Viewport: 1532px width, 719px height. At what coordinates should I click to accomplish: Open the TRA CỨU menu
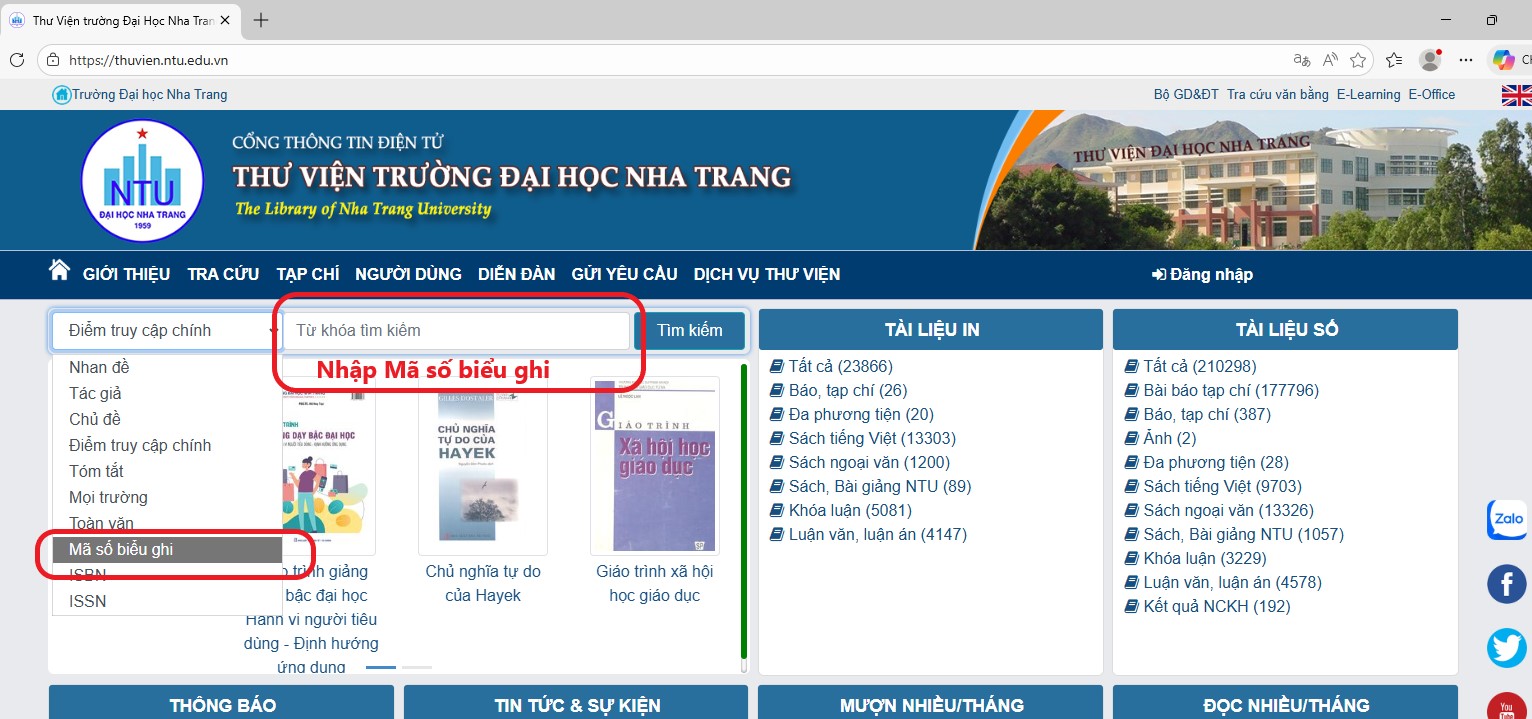click(223, 274)
